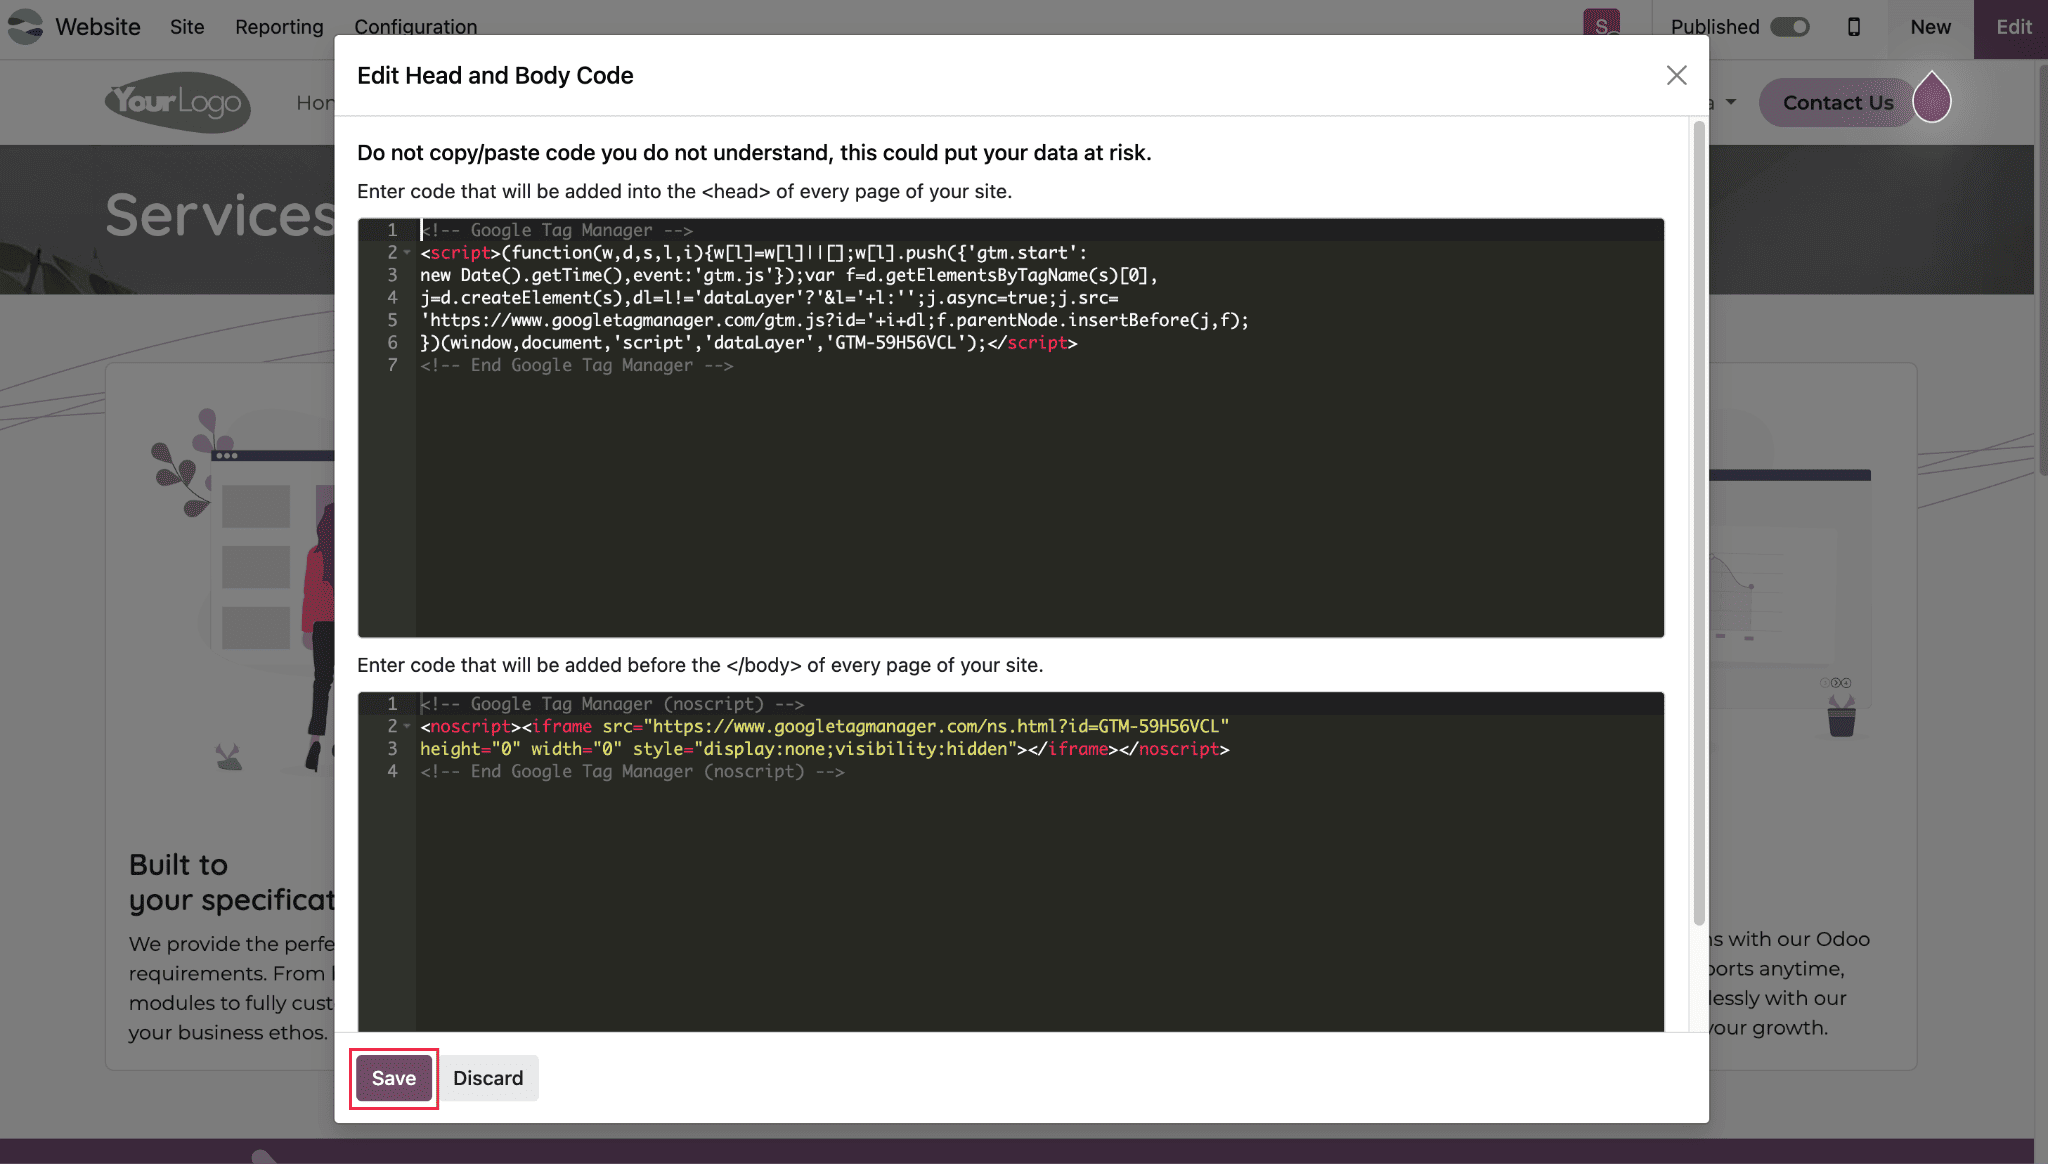Collapse the script fold arrow in head editor
The width and height of the screenshot is (2048, 1164).
point(407,253)
